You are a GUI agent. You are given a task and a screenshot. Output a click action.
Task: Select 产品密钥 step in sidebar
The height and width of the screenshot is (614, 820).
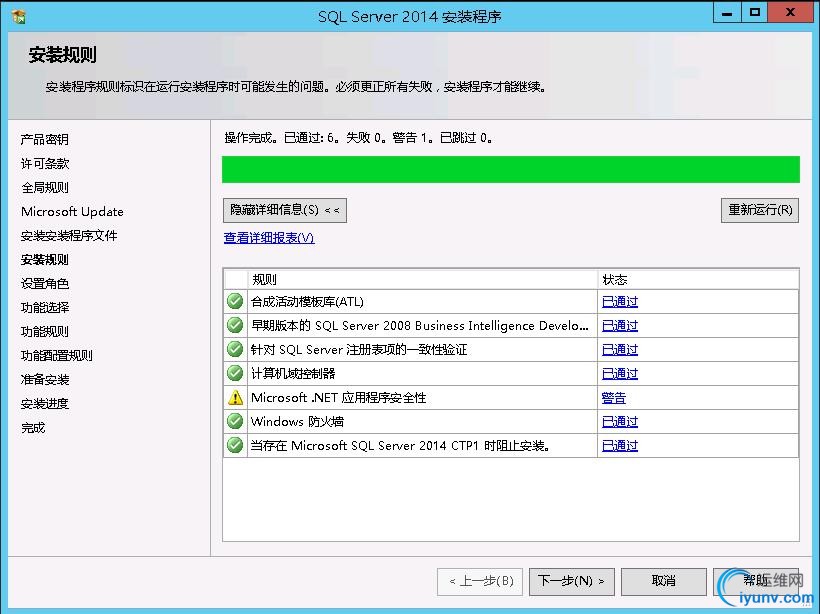[x=45, y=140]
